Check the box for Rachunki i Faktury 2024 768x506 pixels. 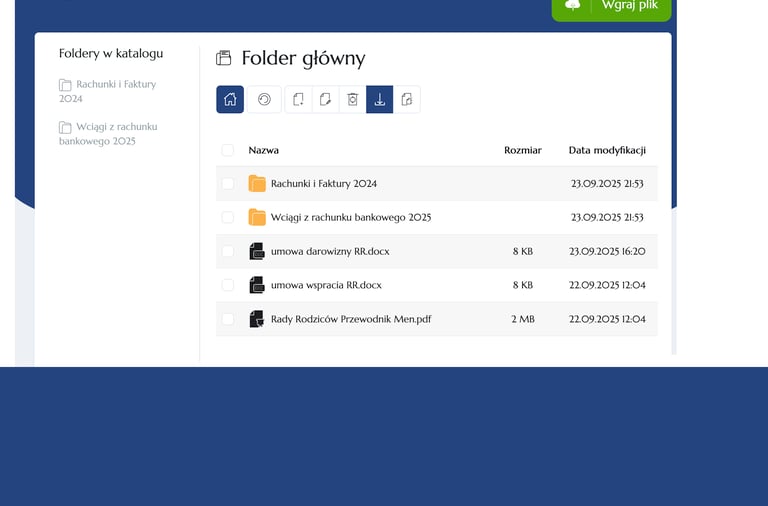coord(227,183)
